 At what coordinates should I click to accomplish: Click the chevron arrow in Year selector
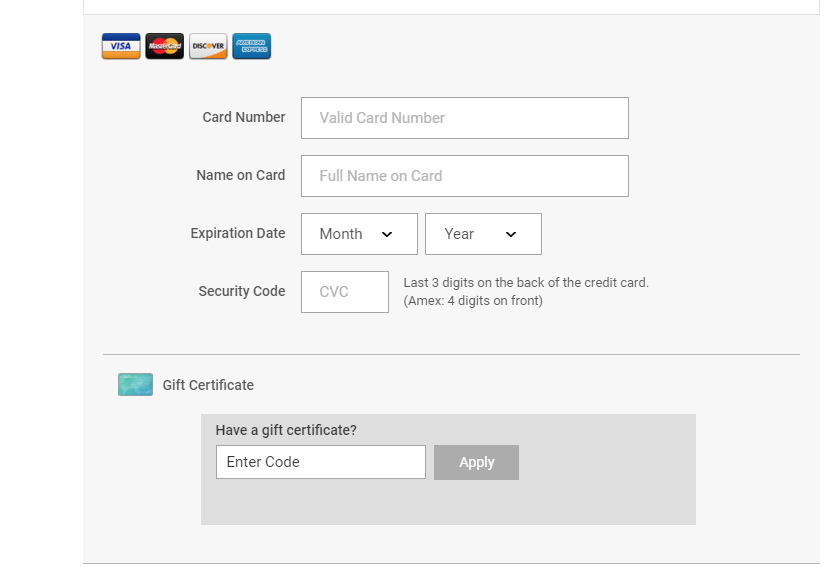coord(511,234)
